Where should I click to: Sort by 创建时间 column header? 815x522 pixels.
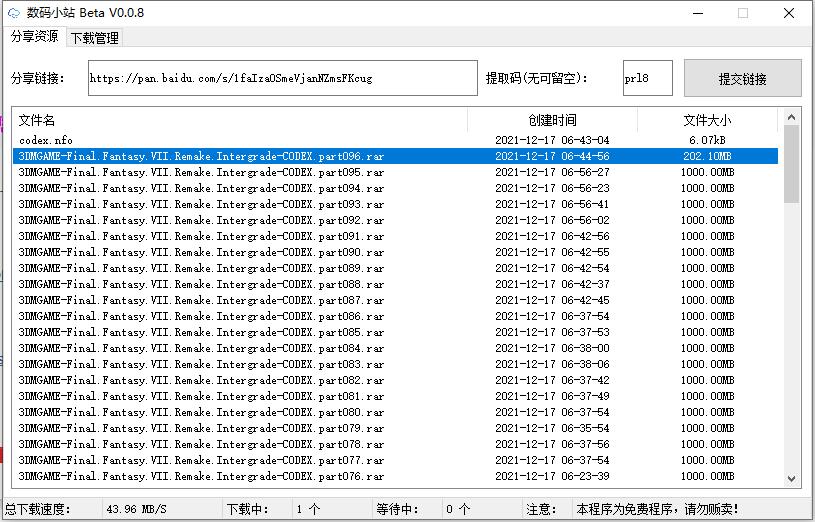(552, 120)
